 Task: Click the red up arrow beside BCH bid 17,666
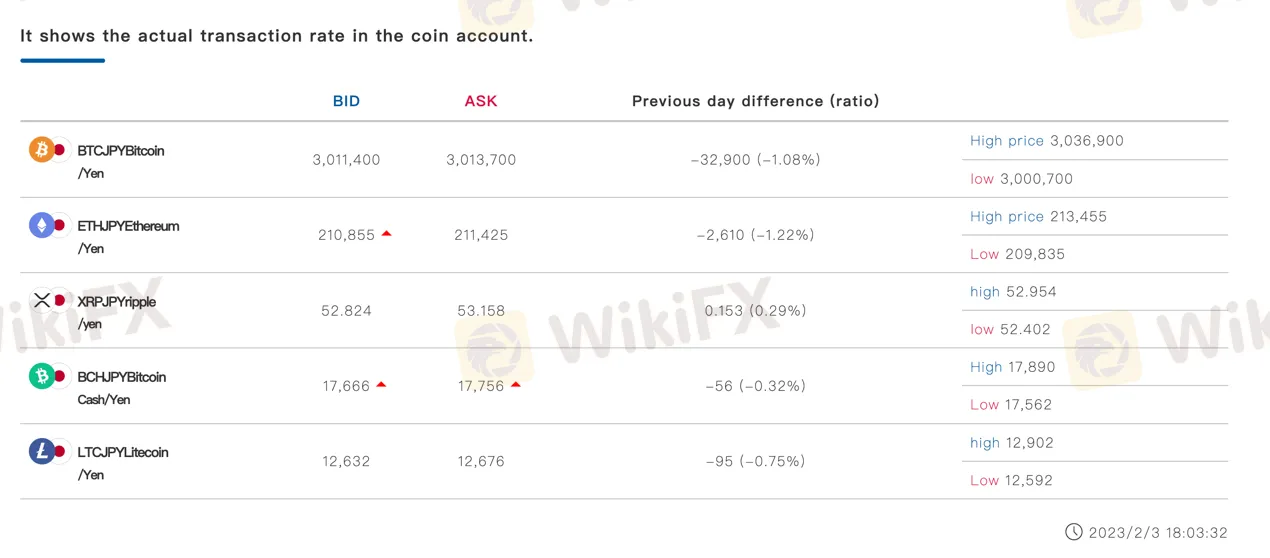381,385
